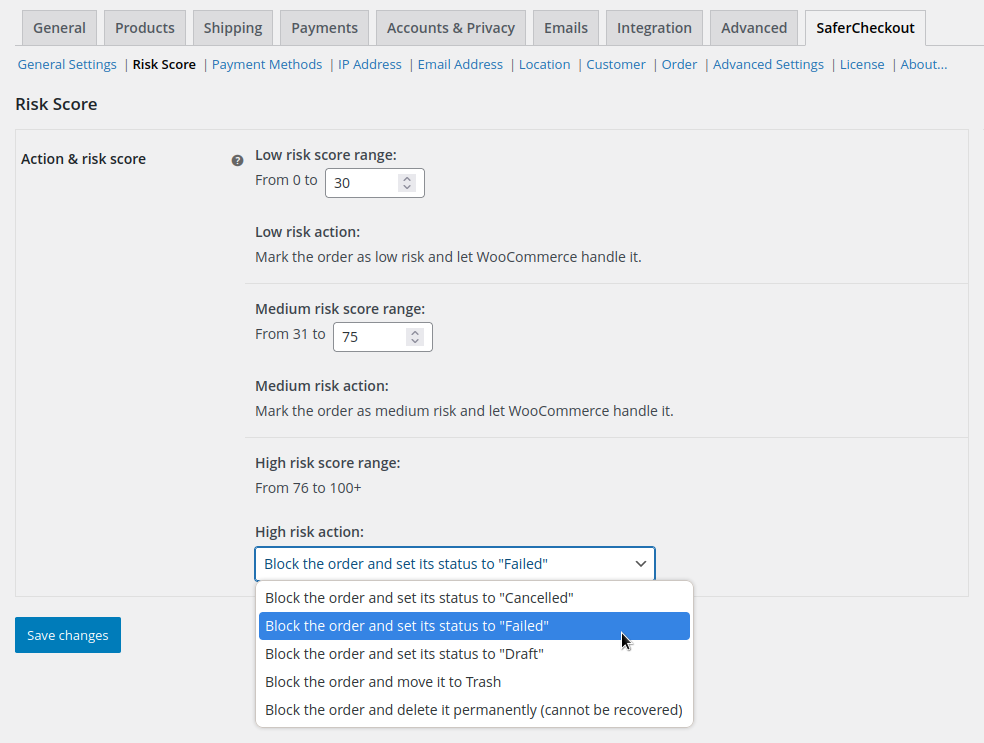
Task: Open the Order section link
Action: pos(679,65)
